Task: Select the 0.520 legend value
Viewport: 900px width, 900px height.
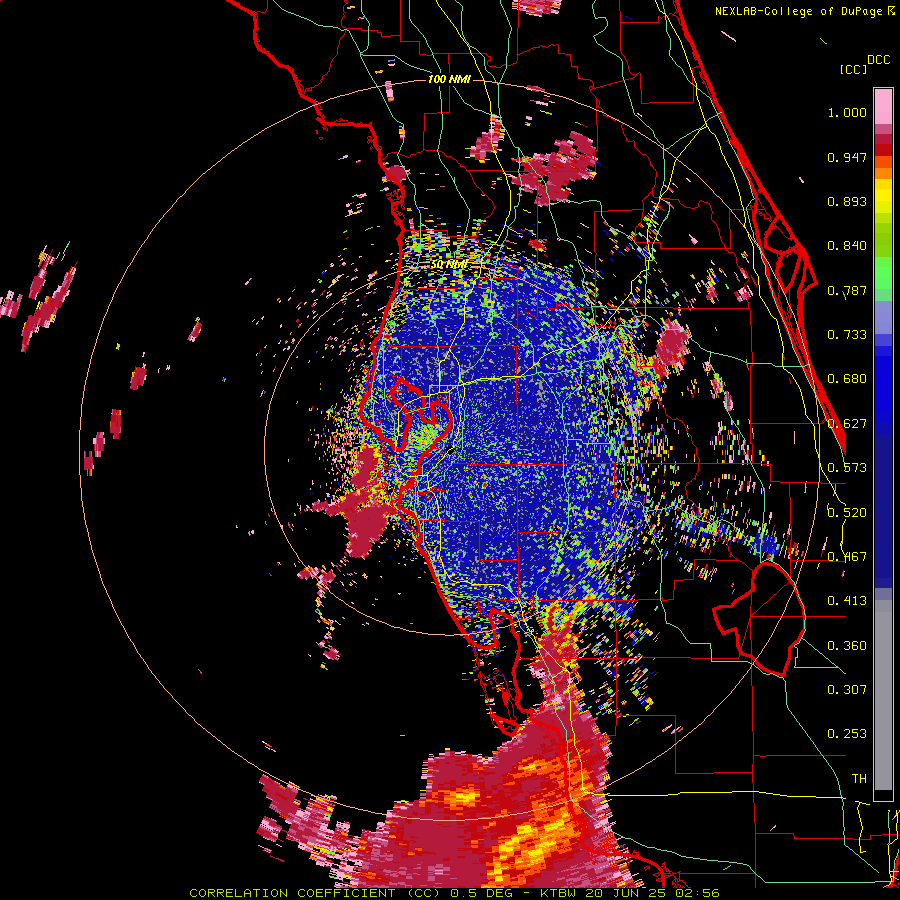Action: (x=847, y=512)
